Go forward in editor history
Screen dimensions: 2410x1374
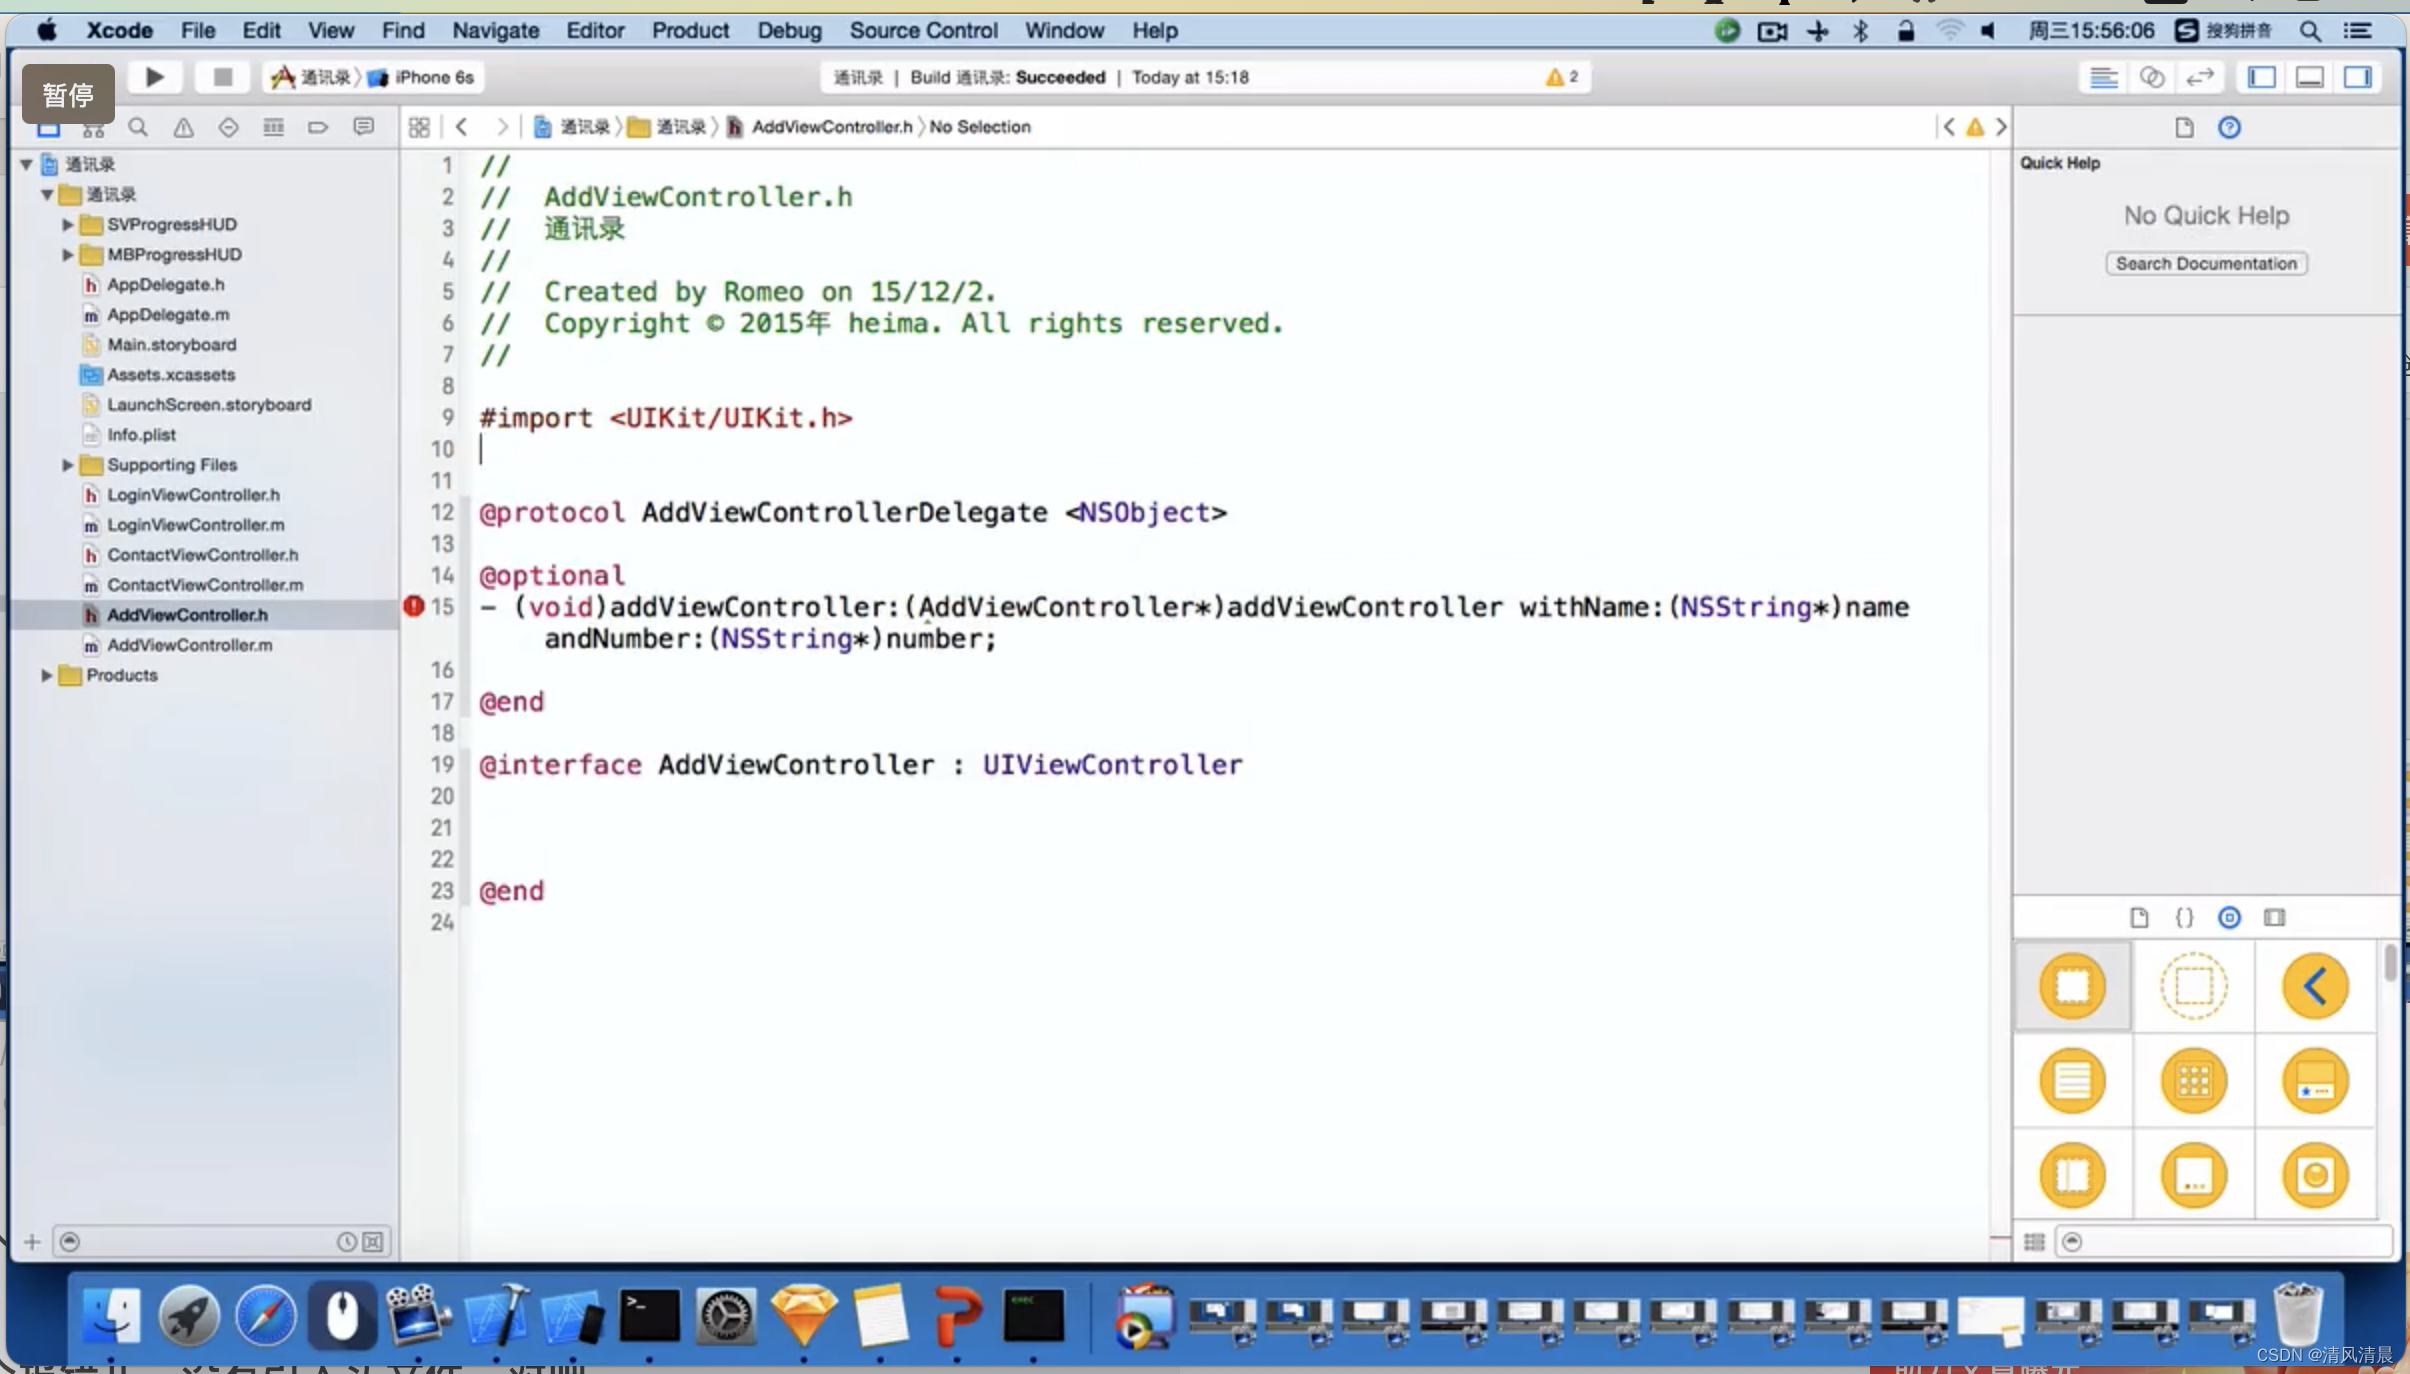(502, 127)
